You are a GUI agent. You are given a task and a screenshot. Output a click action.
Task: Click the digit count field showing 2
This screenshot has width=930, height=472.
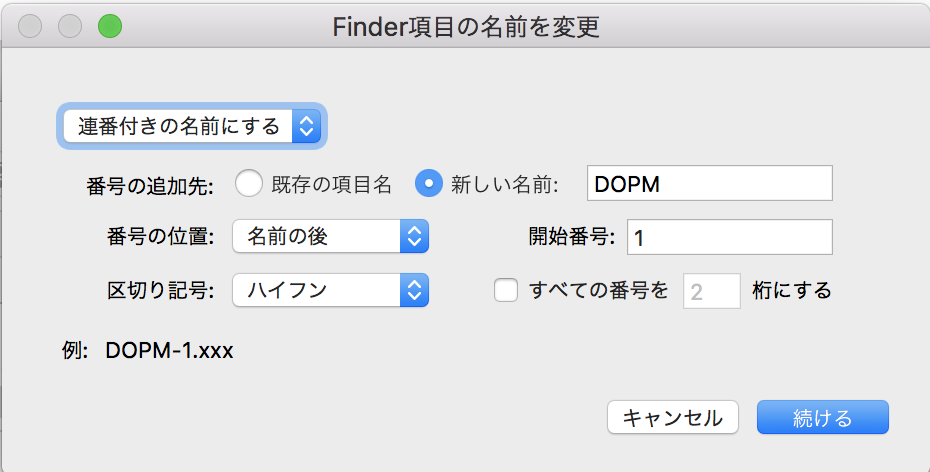(710, 291)
